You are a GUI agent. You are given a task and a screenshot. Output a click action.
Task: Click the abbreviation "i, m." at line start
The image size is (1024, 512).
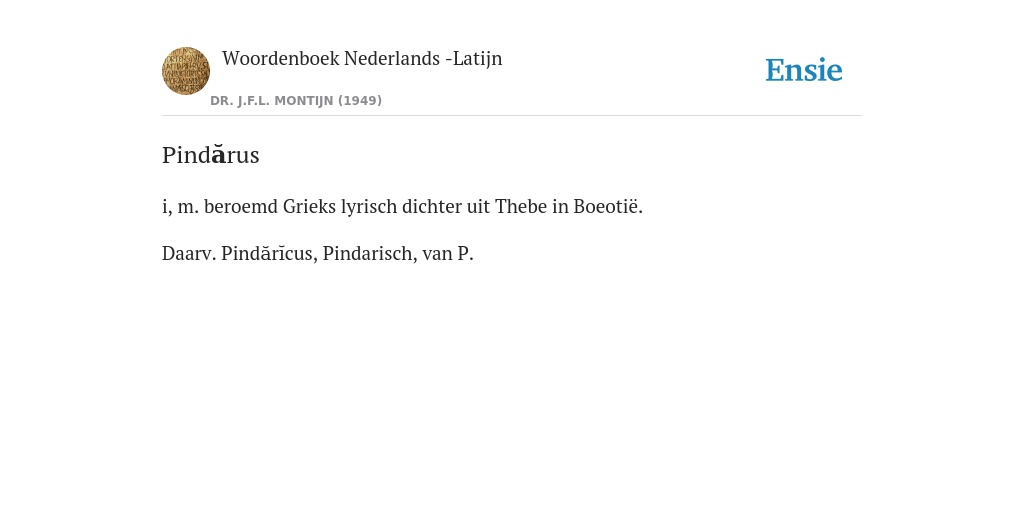180,207
